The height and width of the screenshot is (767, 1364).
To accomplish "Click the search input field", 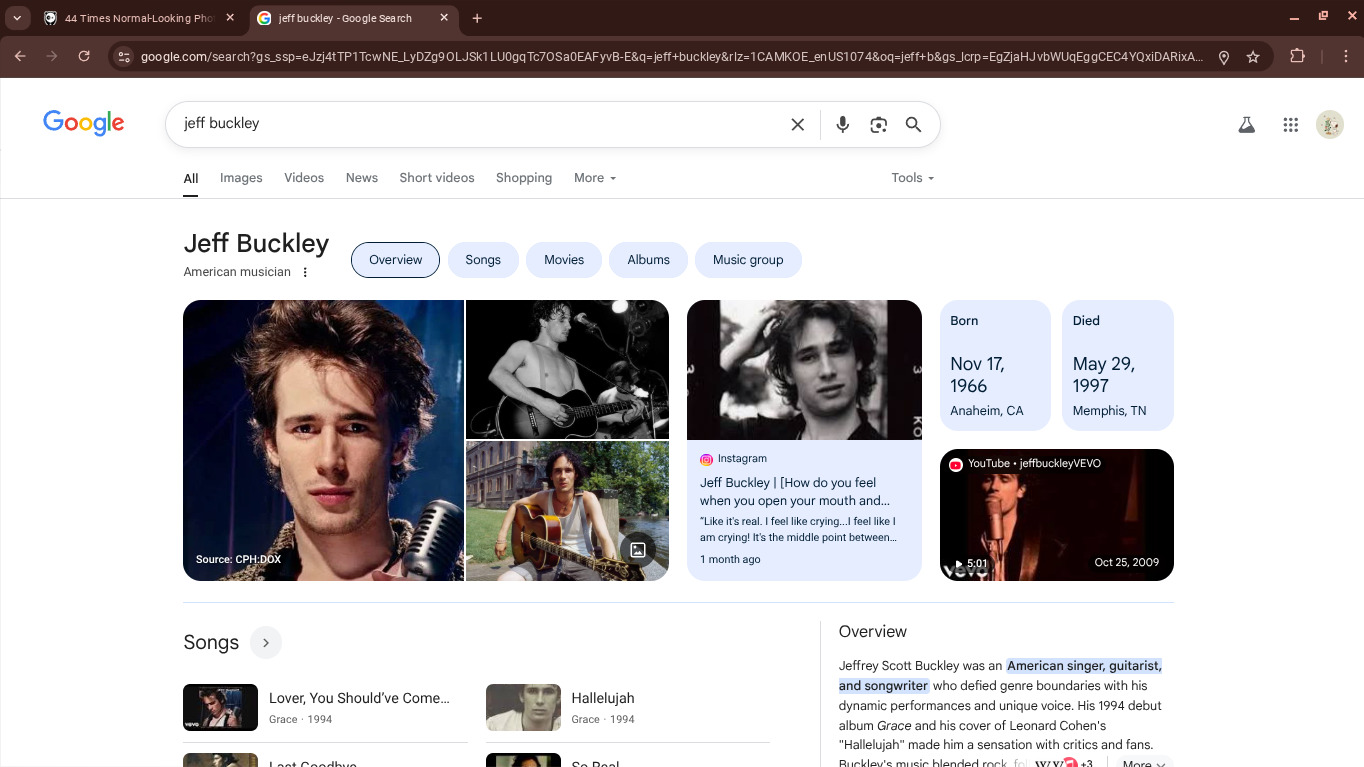I will (x=470, y=124).
